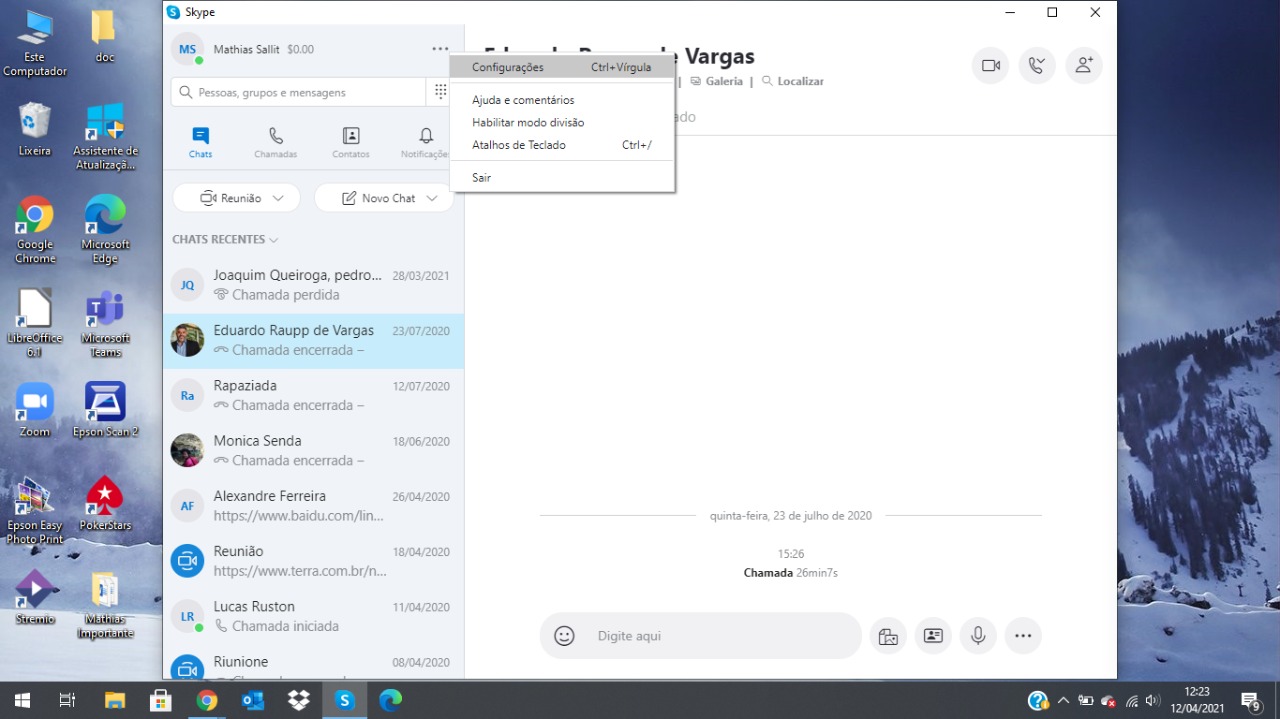Share a contact card from the message bar
Viewport: 1280px width, 719px height.
pyautogui.click(x=933, y=635)
